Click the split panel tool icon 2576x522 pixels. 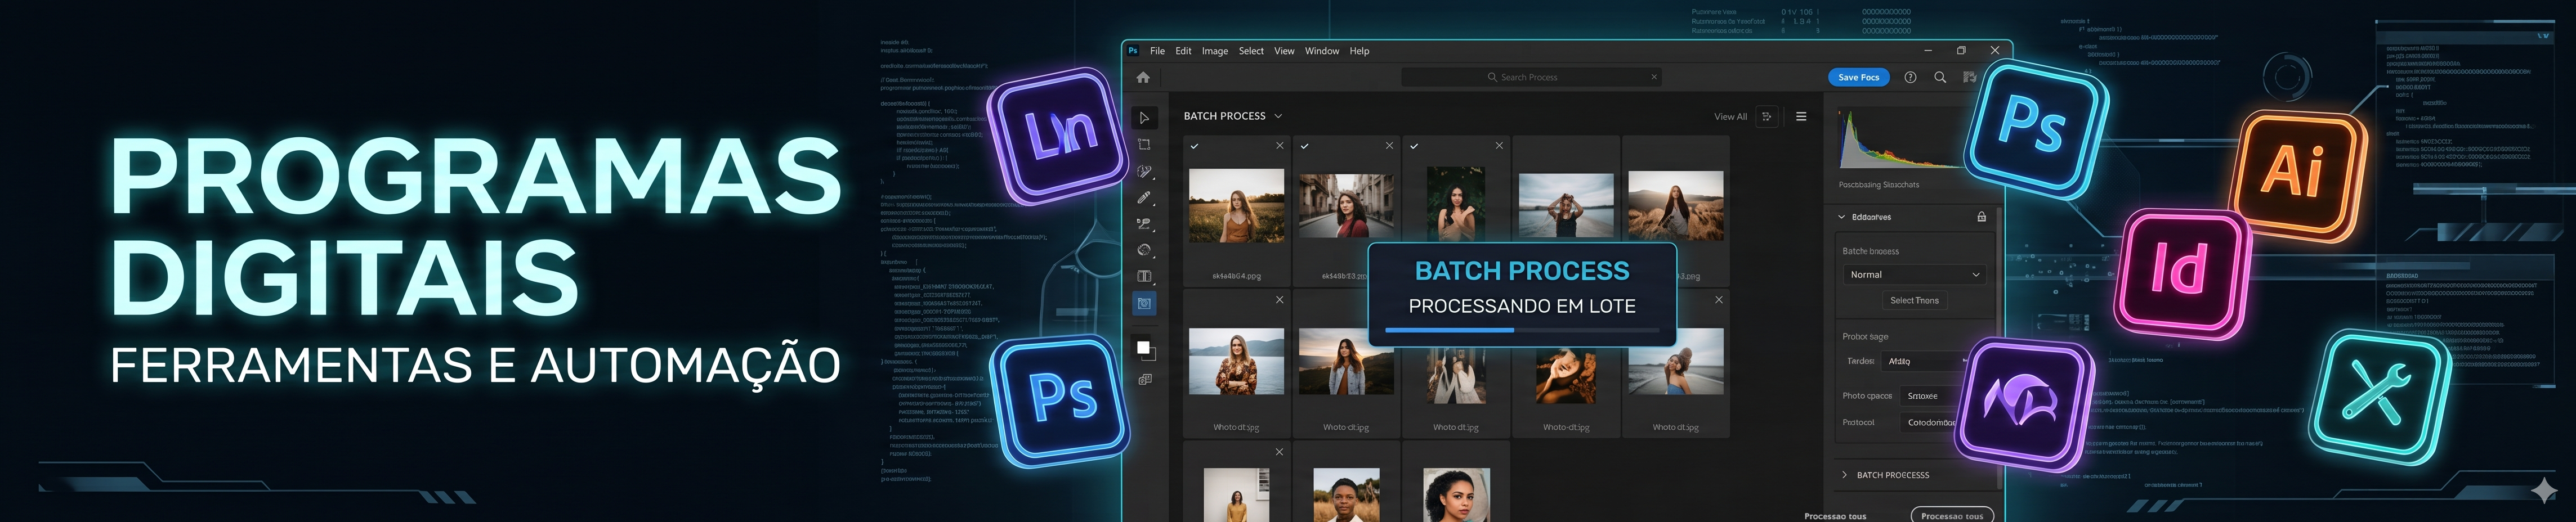pyautogui.click(x=1145, y=277)
